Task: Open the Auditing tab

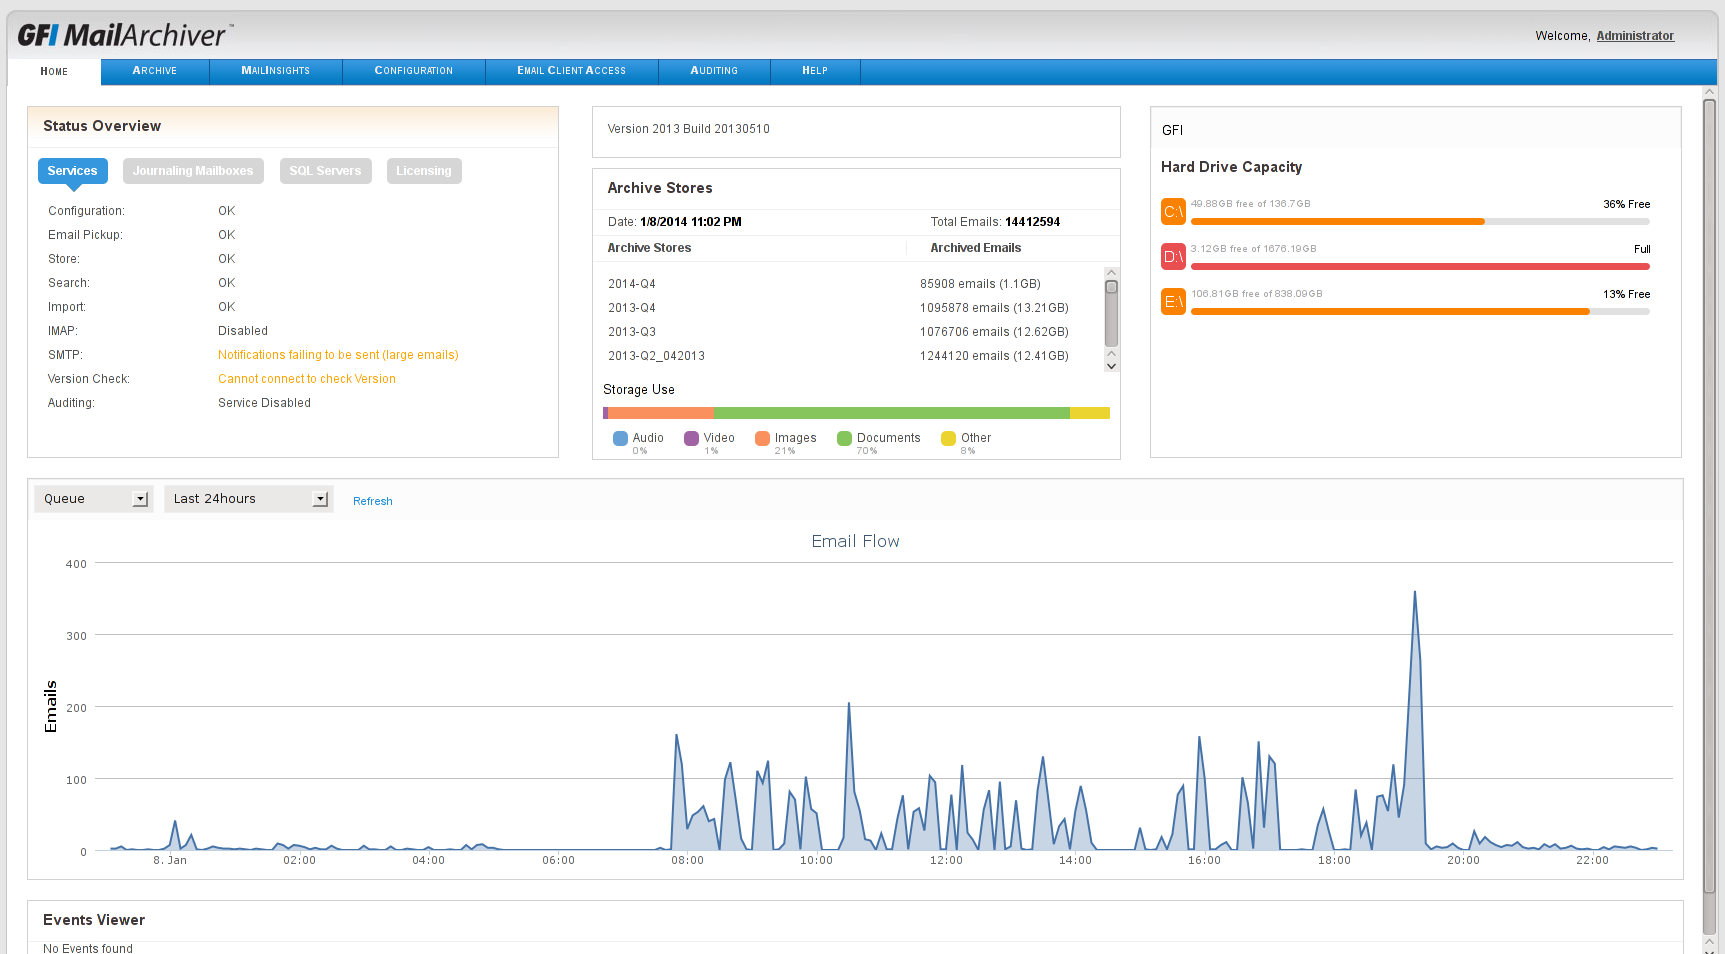Action: point(714,71)
